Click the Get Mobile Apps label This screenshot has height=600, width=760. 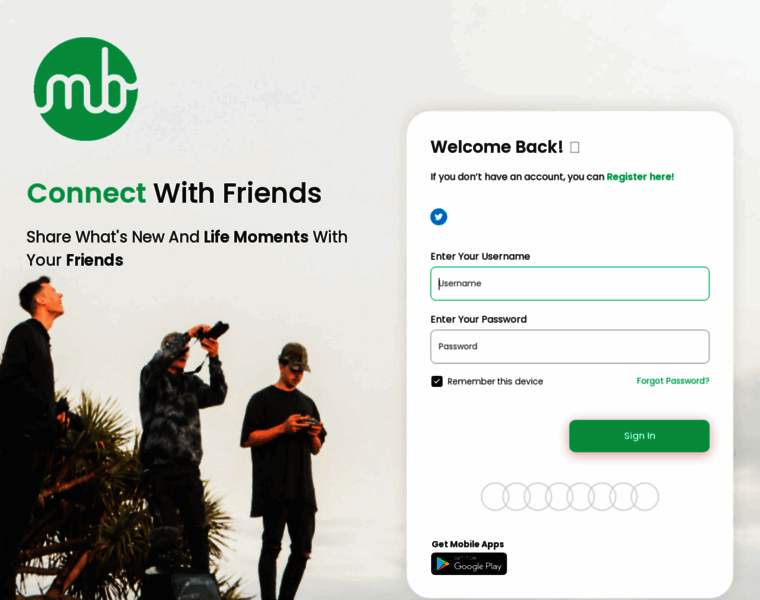tap(468, 544)
